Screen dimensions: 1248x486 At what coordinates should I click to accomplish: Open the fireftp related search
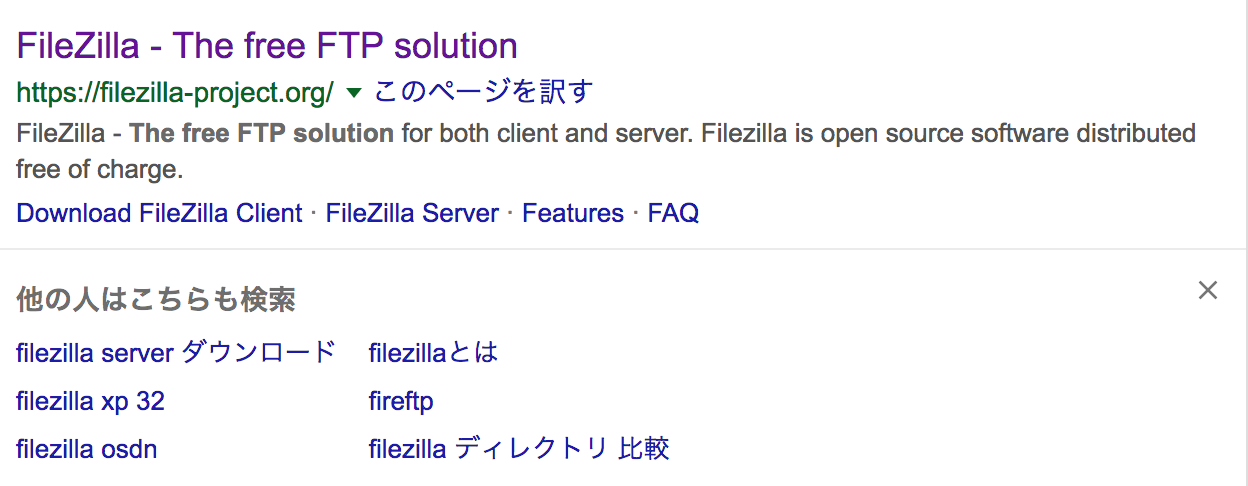tap(401, 401)
